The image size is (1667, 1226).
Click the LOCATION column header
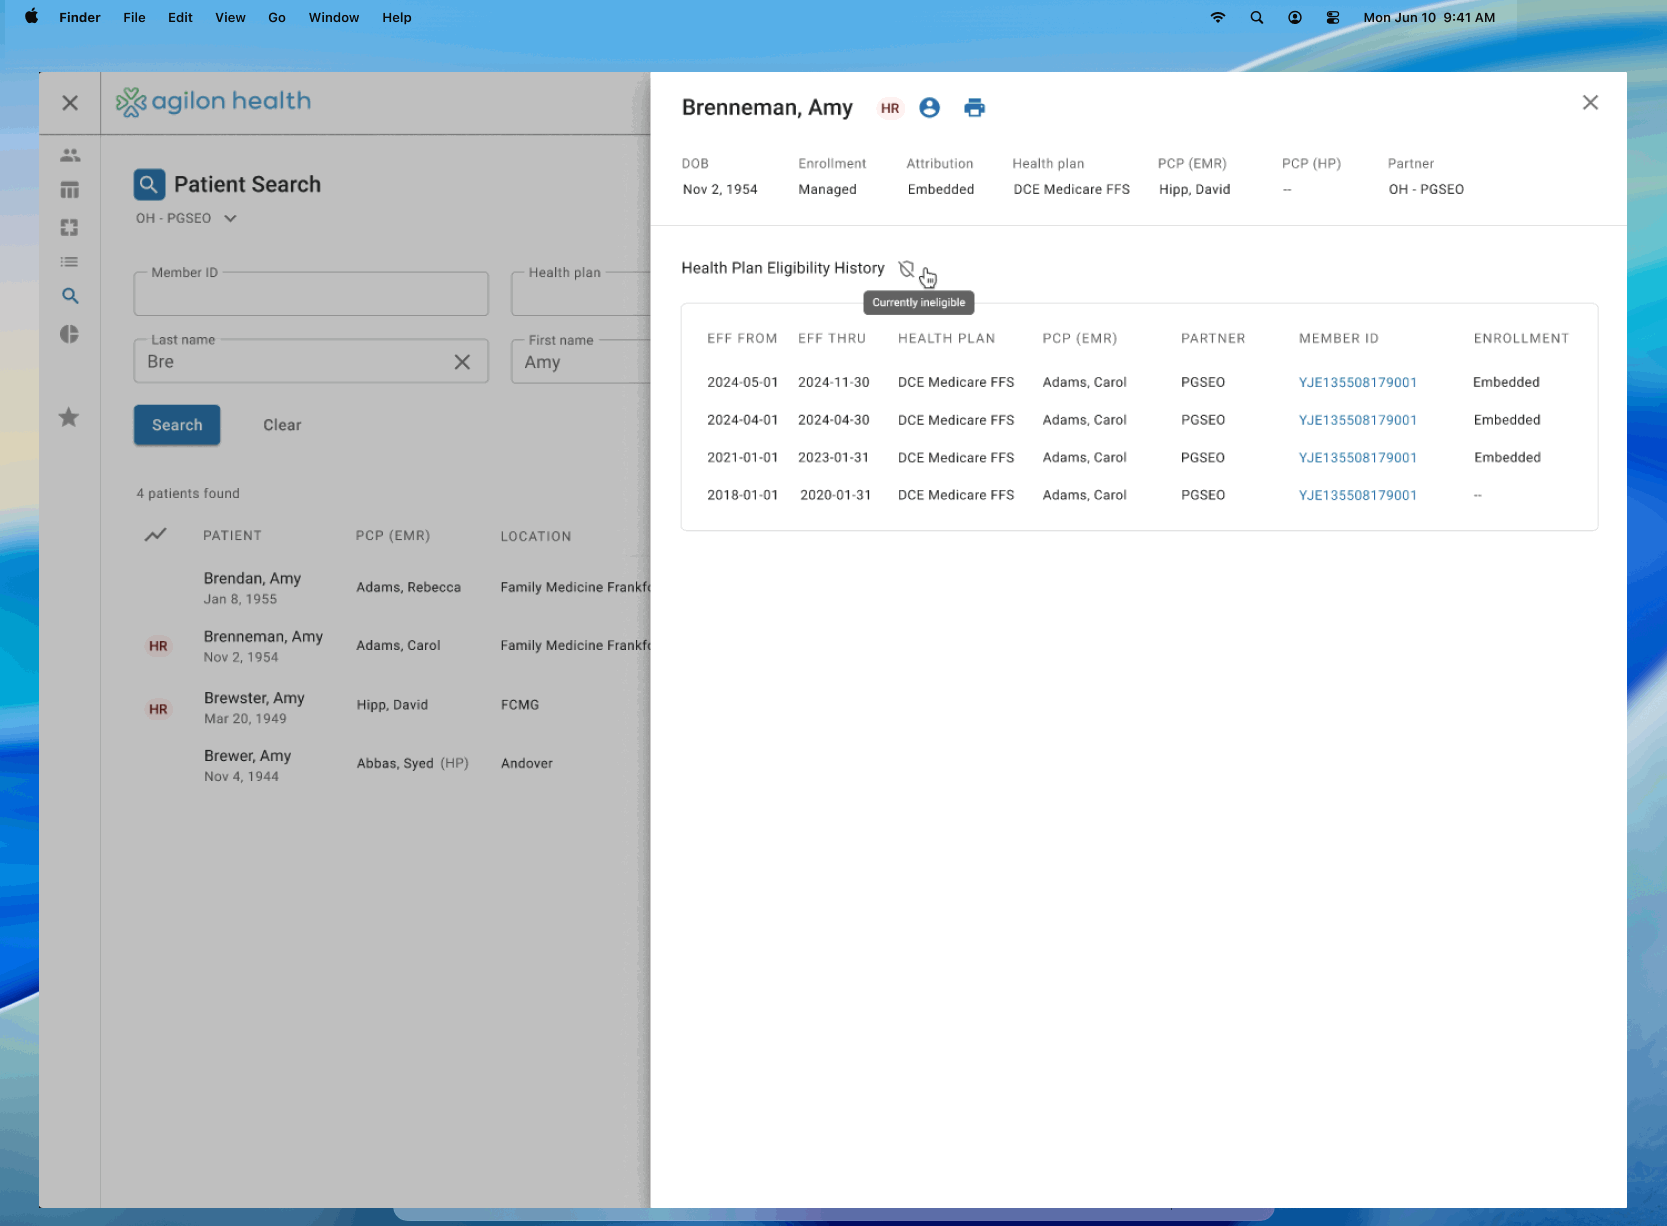pos(536,536)
